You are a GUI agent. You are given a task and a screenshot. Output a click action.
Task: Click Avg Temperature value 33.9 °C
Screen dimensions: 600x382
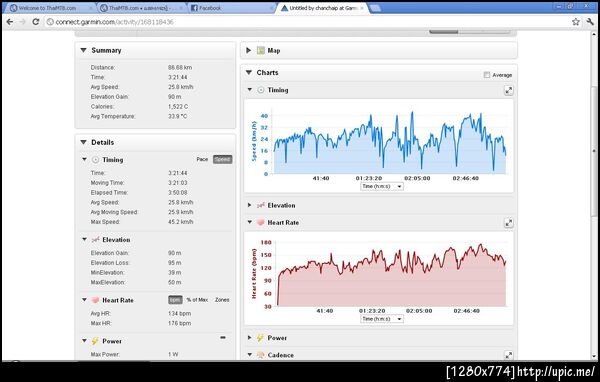(178, 116)
